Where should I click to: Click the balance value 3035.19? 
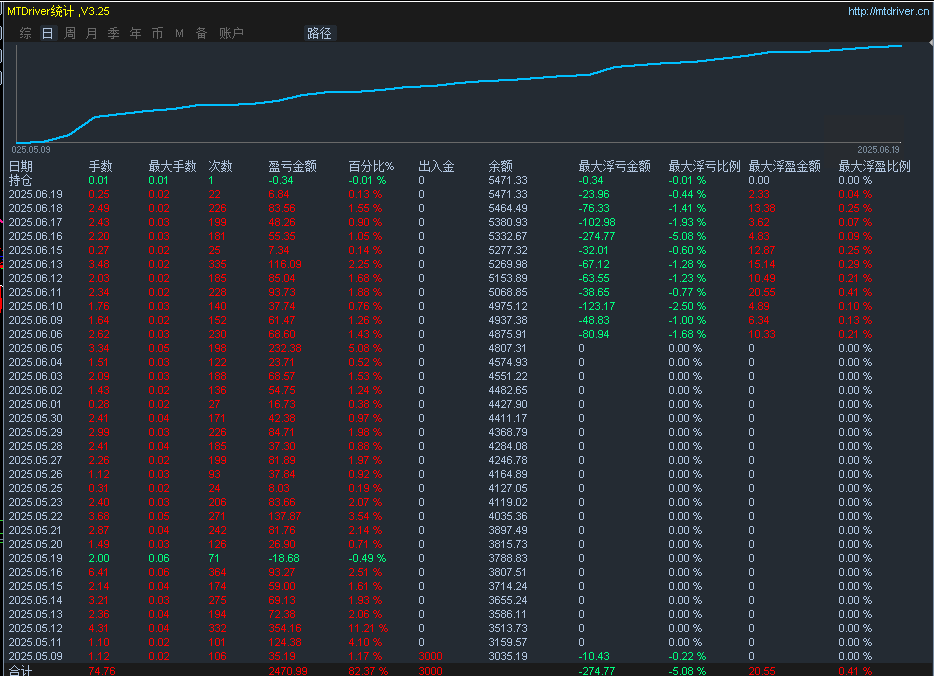(508, 656)
